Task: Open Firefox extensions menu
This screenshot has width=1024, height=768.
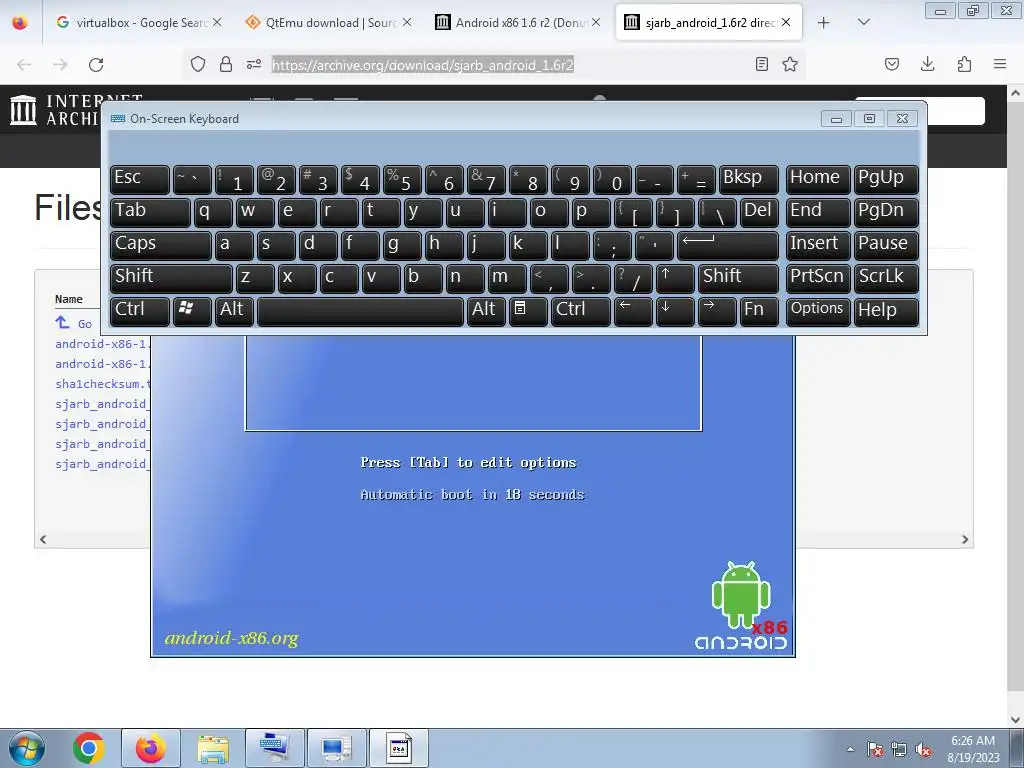Action: coord(964,64)
